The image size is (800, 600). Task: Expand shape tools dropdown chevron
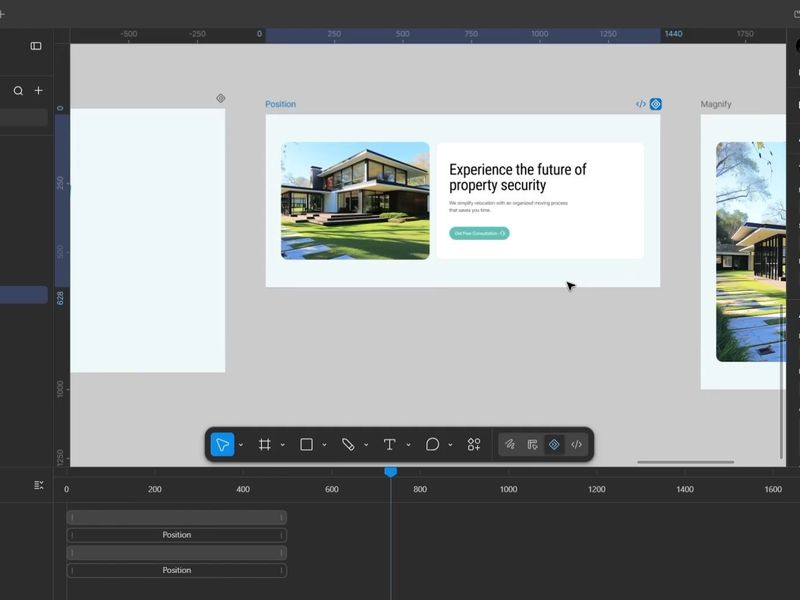point(324,445)
